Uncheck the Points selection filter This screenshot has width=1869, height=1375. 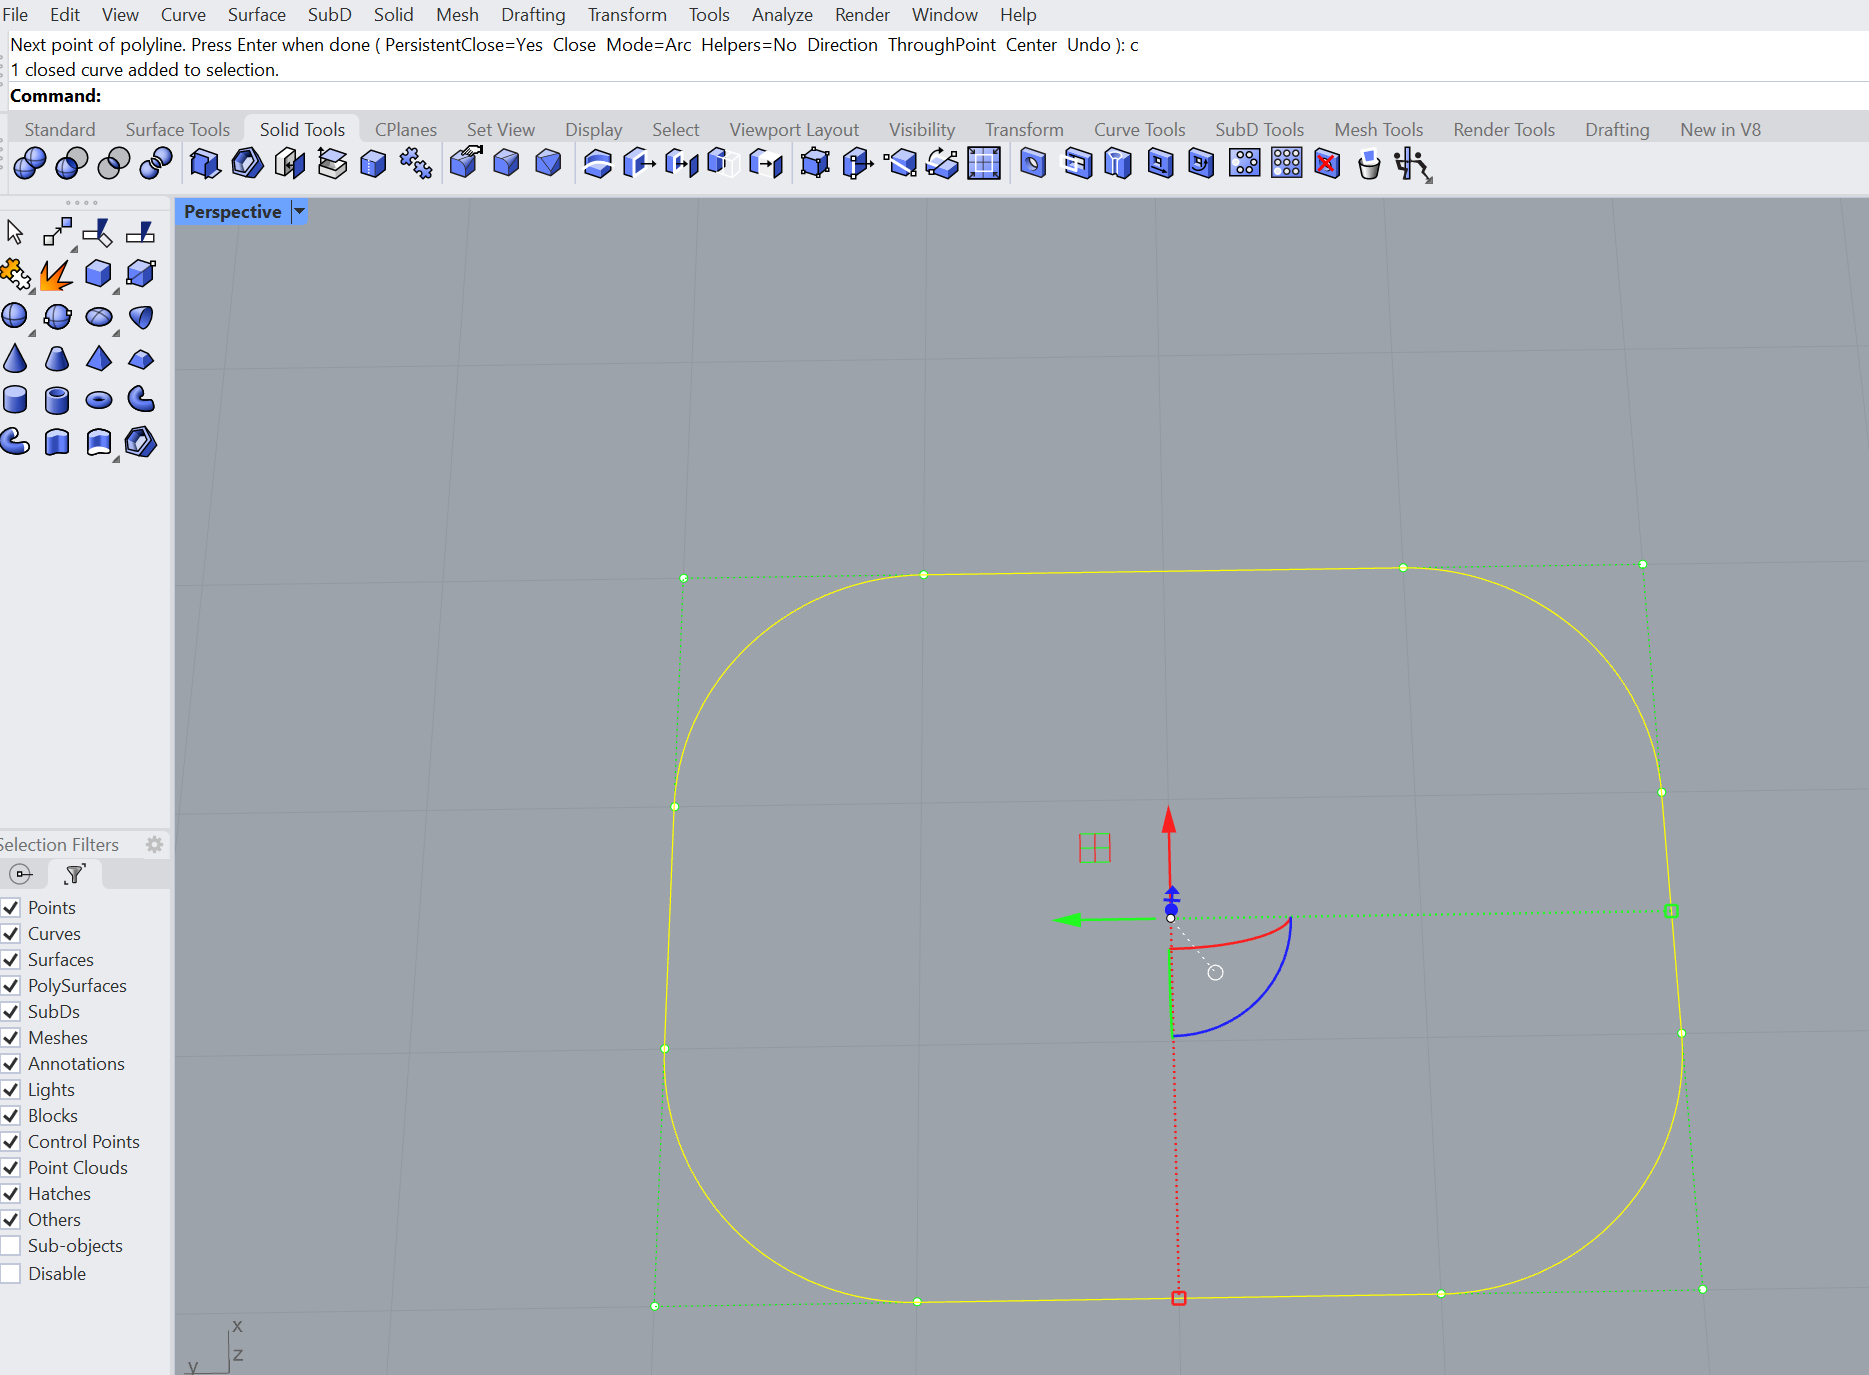[x=11, y=908]
